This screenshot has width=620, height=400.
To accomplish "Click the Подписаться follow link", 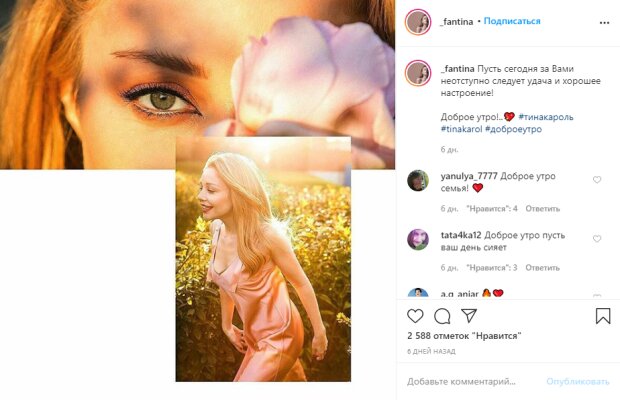I will point(512,21).
